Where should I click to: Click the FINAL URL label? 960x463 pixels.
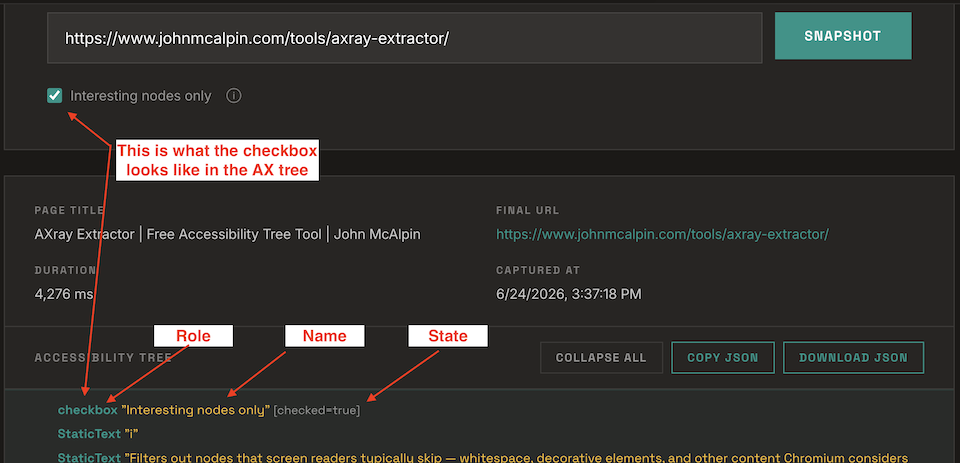[x=527, y=211]
